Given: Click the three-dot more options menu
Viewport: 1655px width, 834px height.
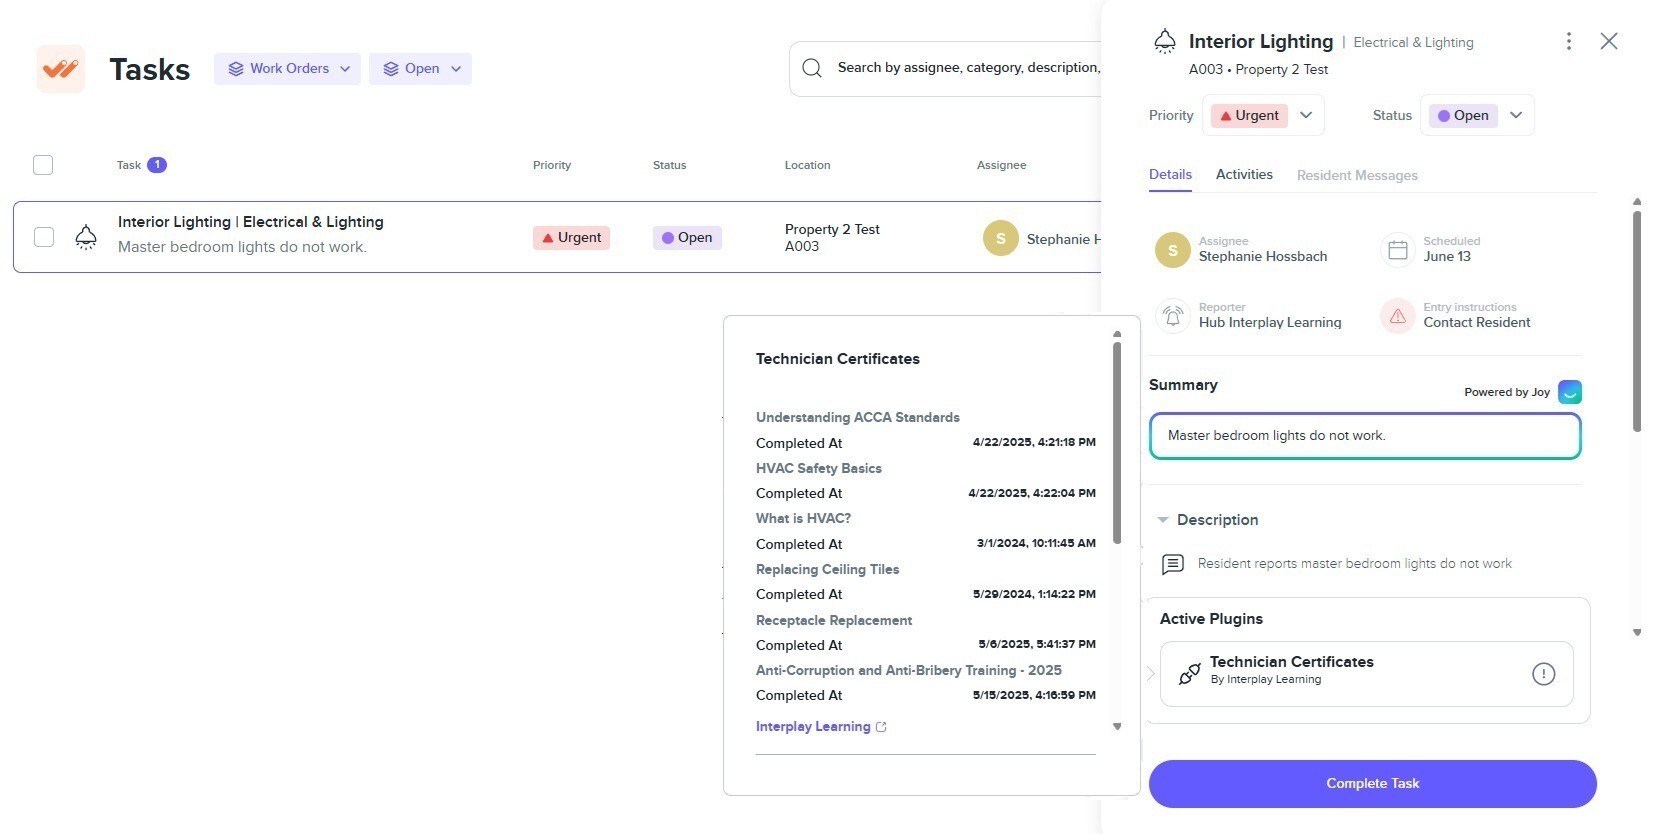Looking at the screenshot, I should [1568, 41].
